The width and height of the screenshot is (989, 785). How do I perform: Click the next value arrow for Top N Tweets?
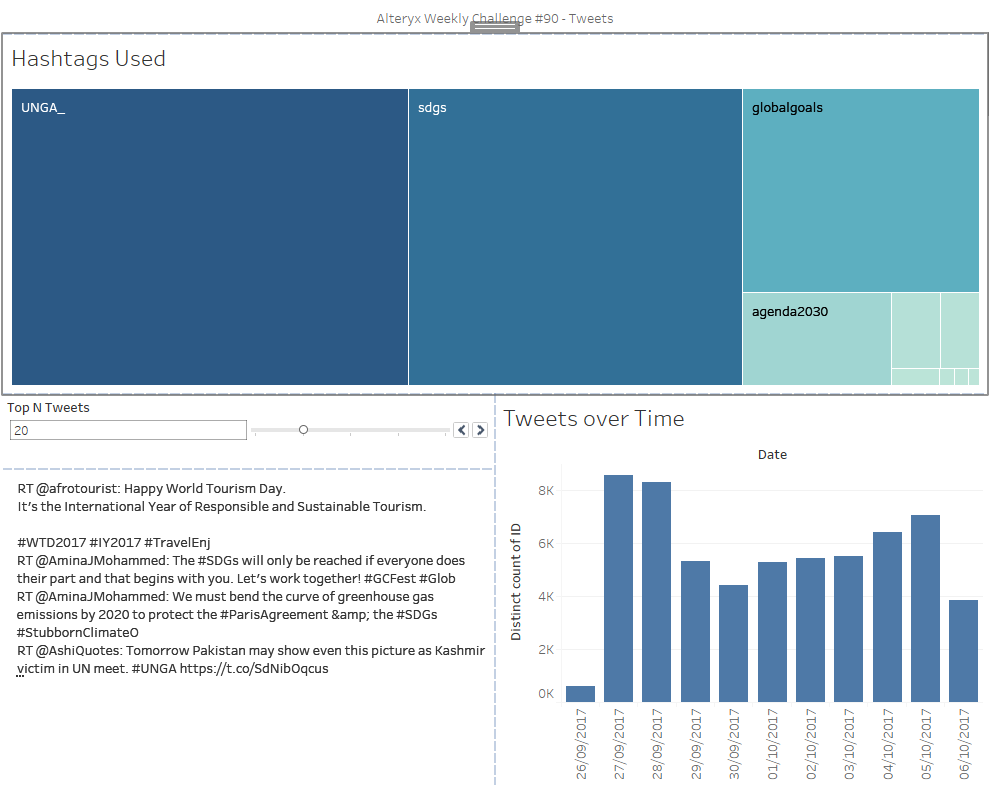(x=480, y=430)
